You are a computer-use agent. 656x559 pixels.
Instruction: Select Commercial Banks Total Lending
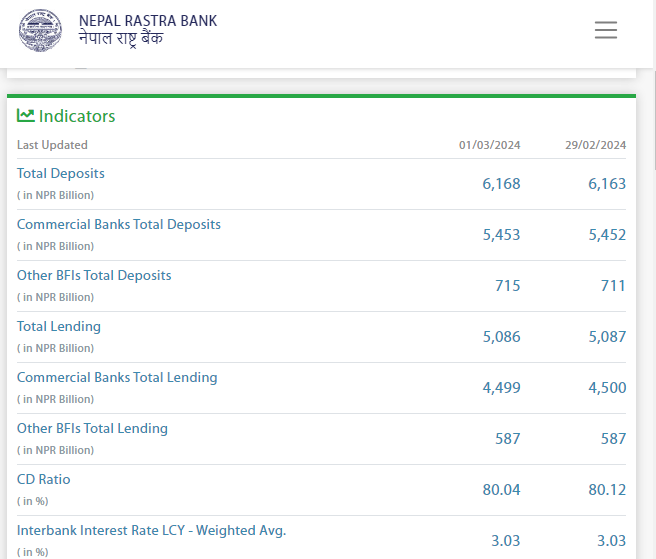[x=117, y=378]
